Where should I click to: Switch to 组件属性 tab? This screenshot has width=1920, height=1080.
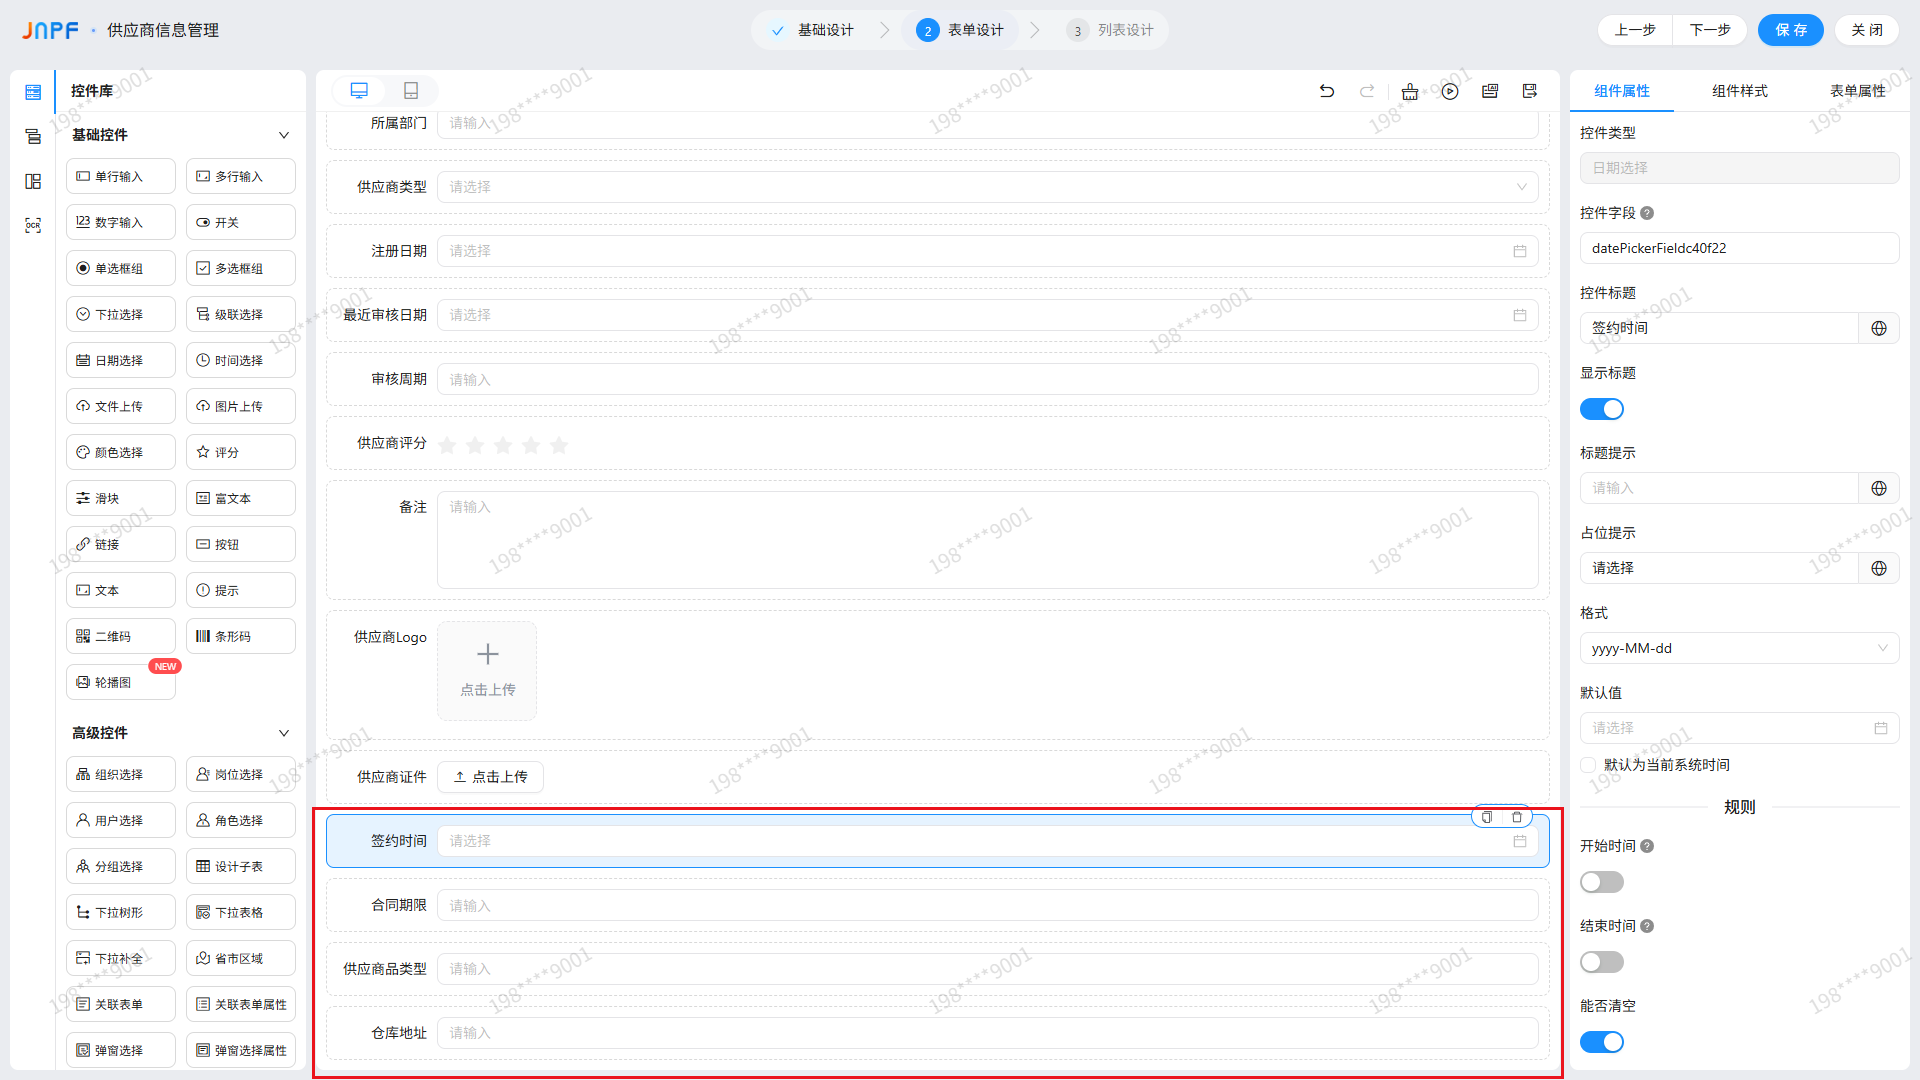pos(1622,91)
